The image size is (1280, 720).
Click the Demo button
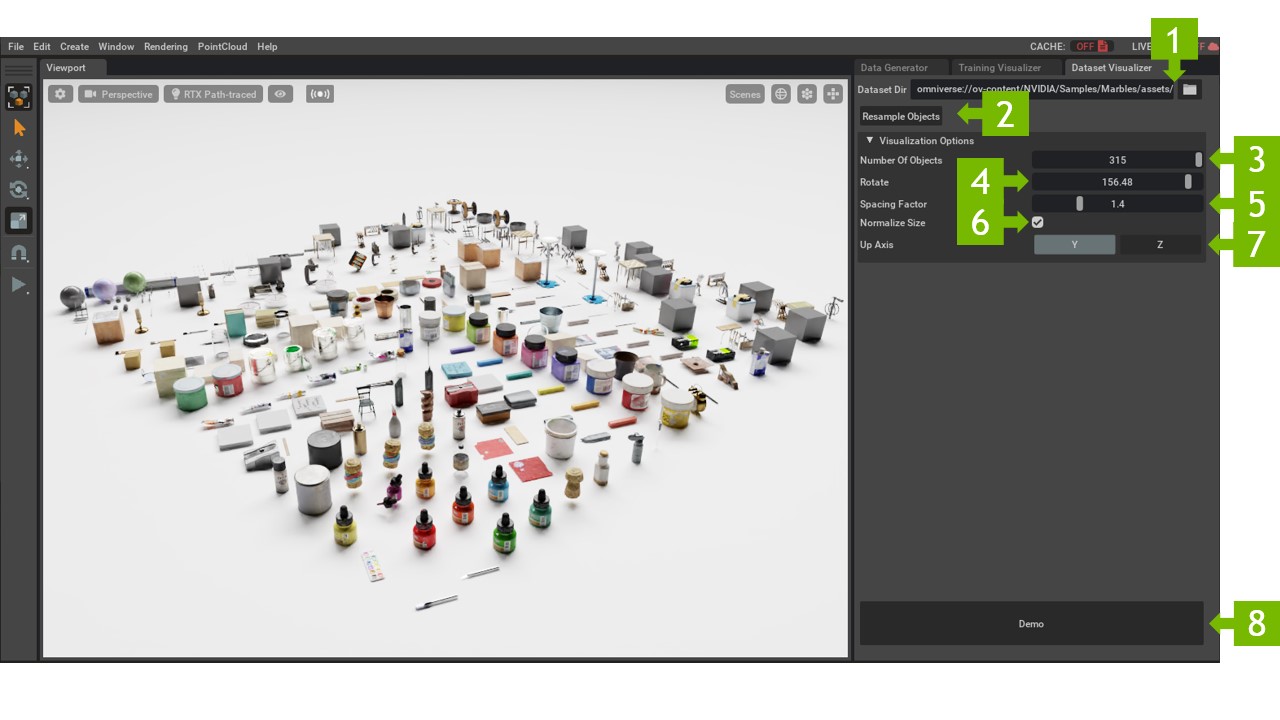1031,623
